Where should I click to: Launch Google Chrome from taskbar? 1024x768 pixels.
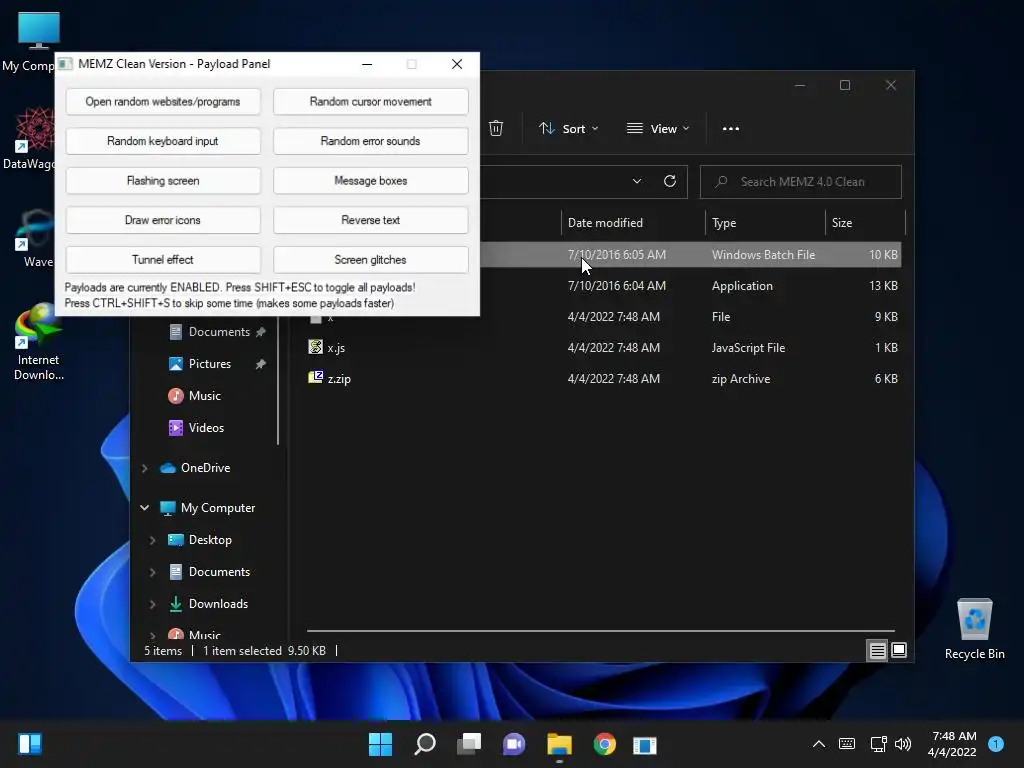tap(604, 744)
